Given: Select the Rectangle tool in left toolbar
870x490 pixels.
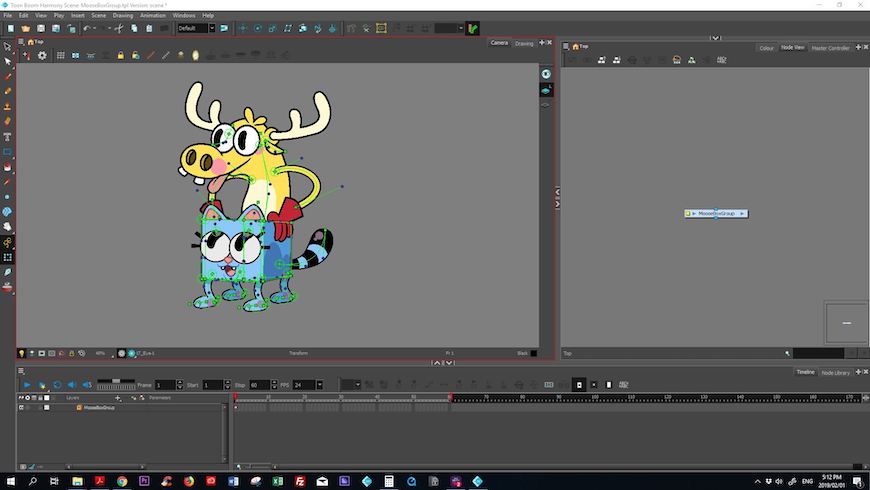Looking at the screenshot, I should tap(7, 151).
